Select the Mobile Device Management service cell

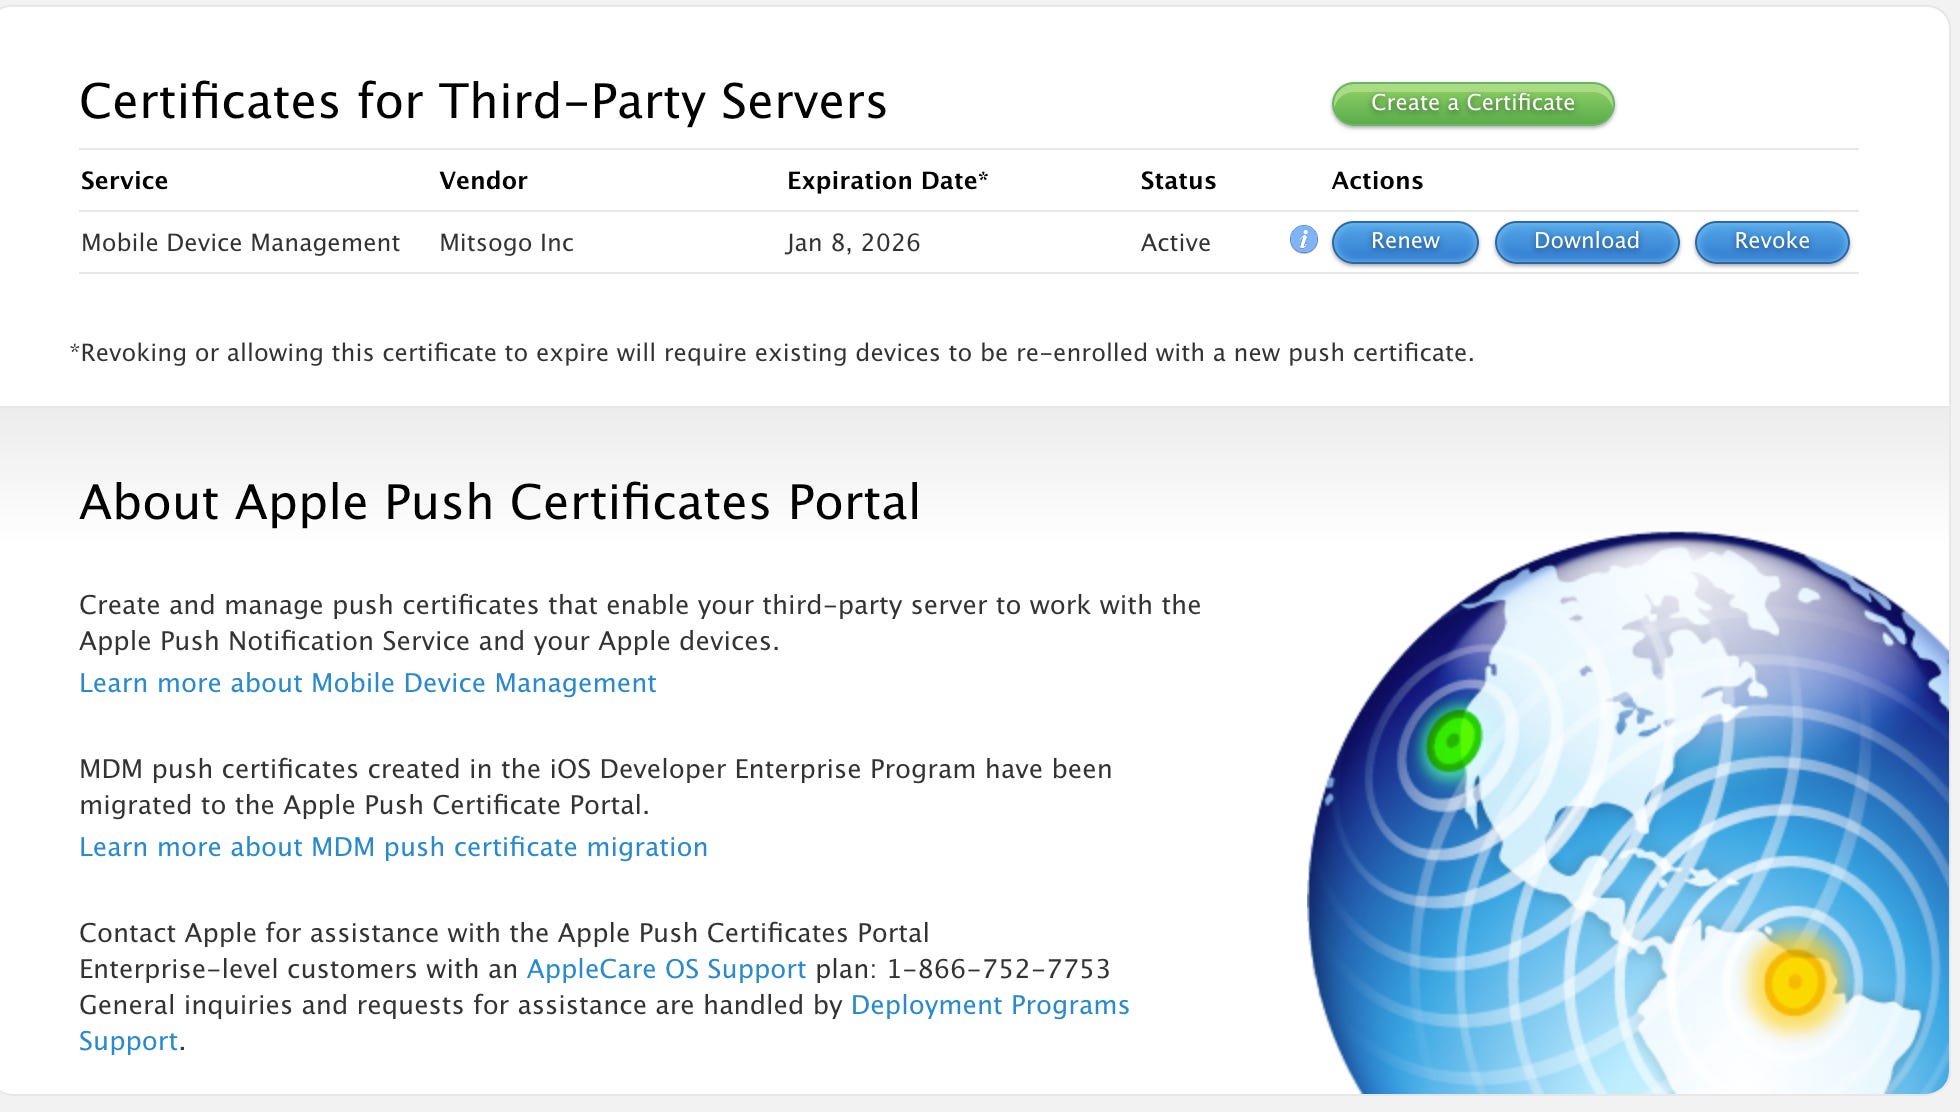click(x=240, y=243)
